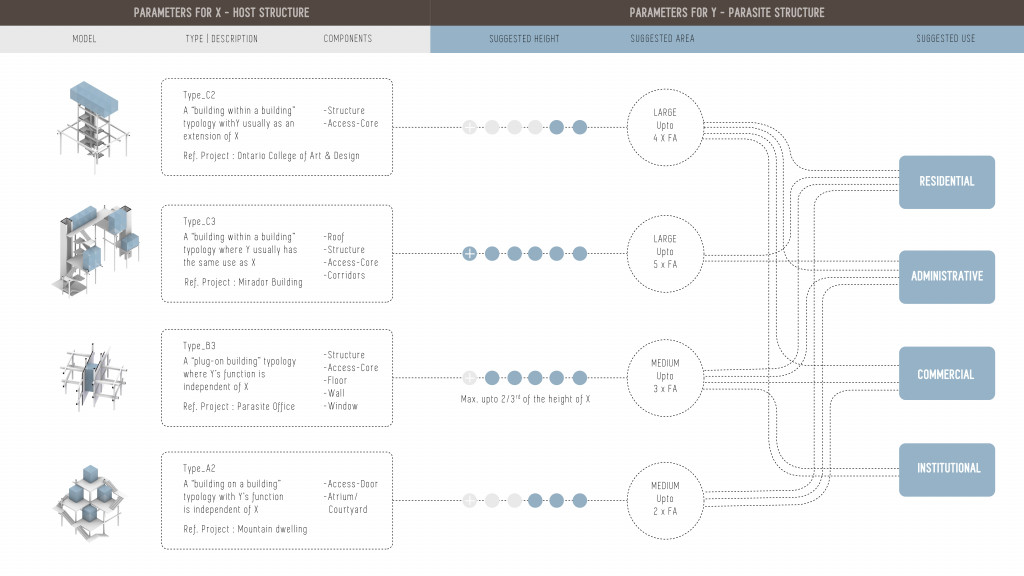The image size is (1024, 576).
Task: Click the Residential use button
Action: pos(946,182)
